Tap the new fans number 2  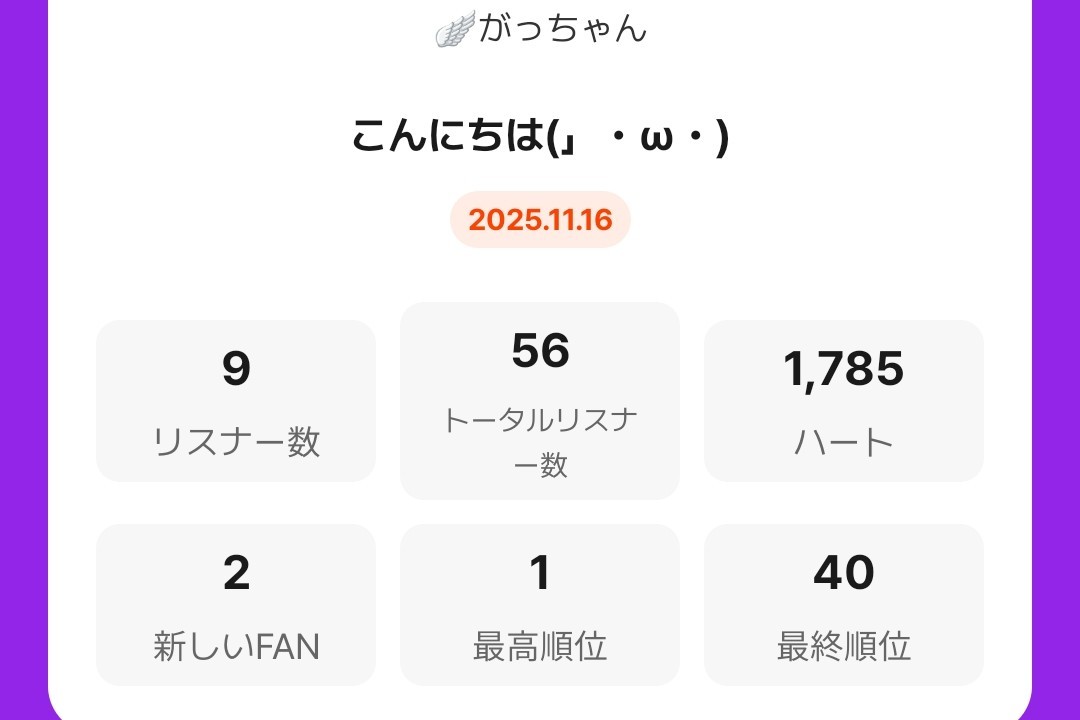[236, 573]
